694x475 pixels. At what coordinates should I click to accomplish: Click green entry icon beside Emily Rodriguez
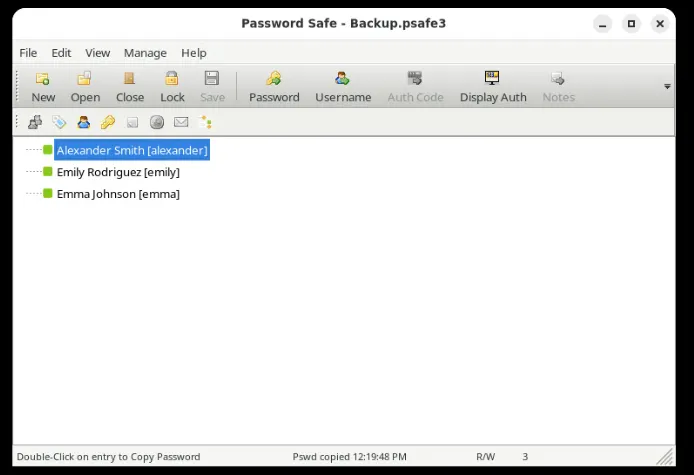click(48, 171)
